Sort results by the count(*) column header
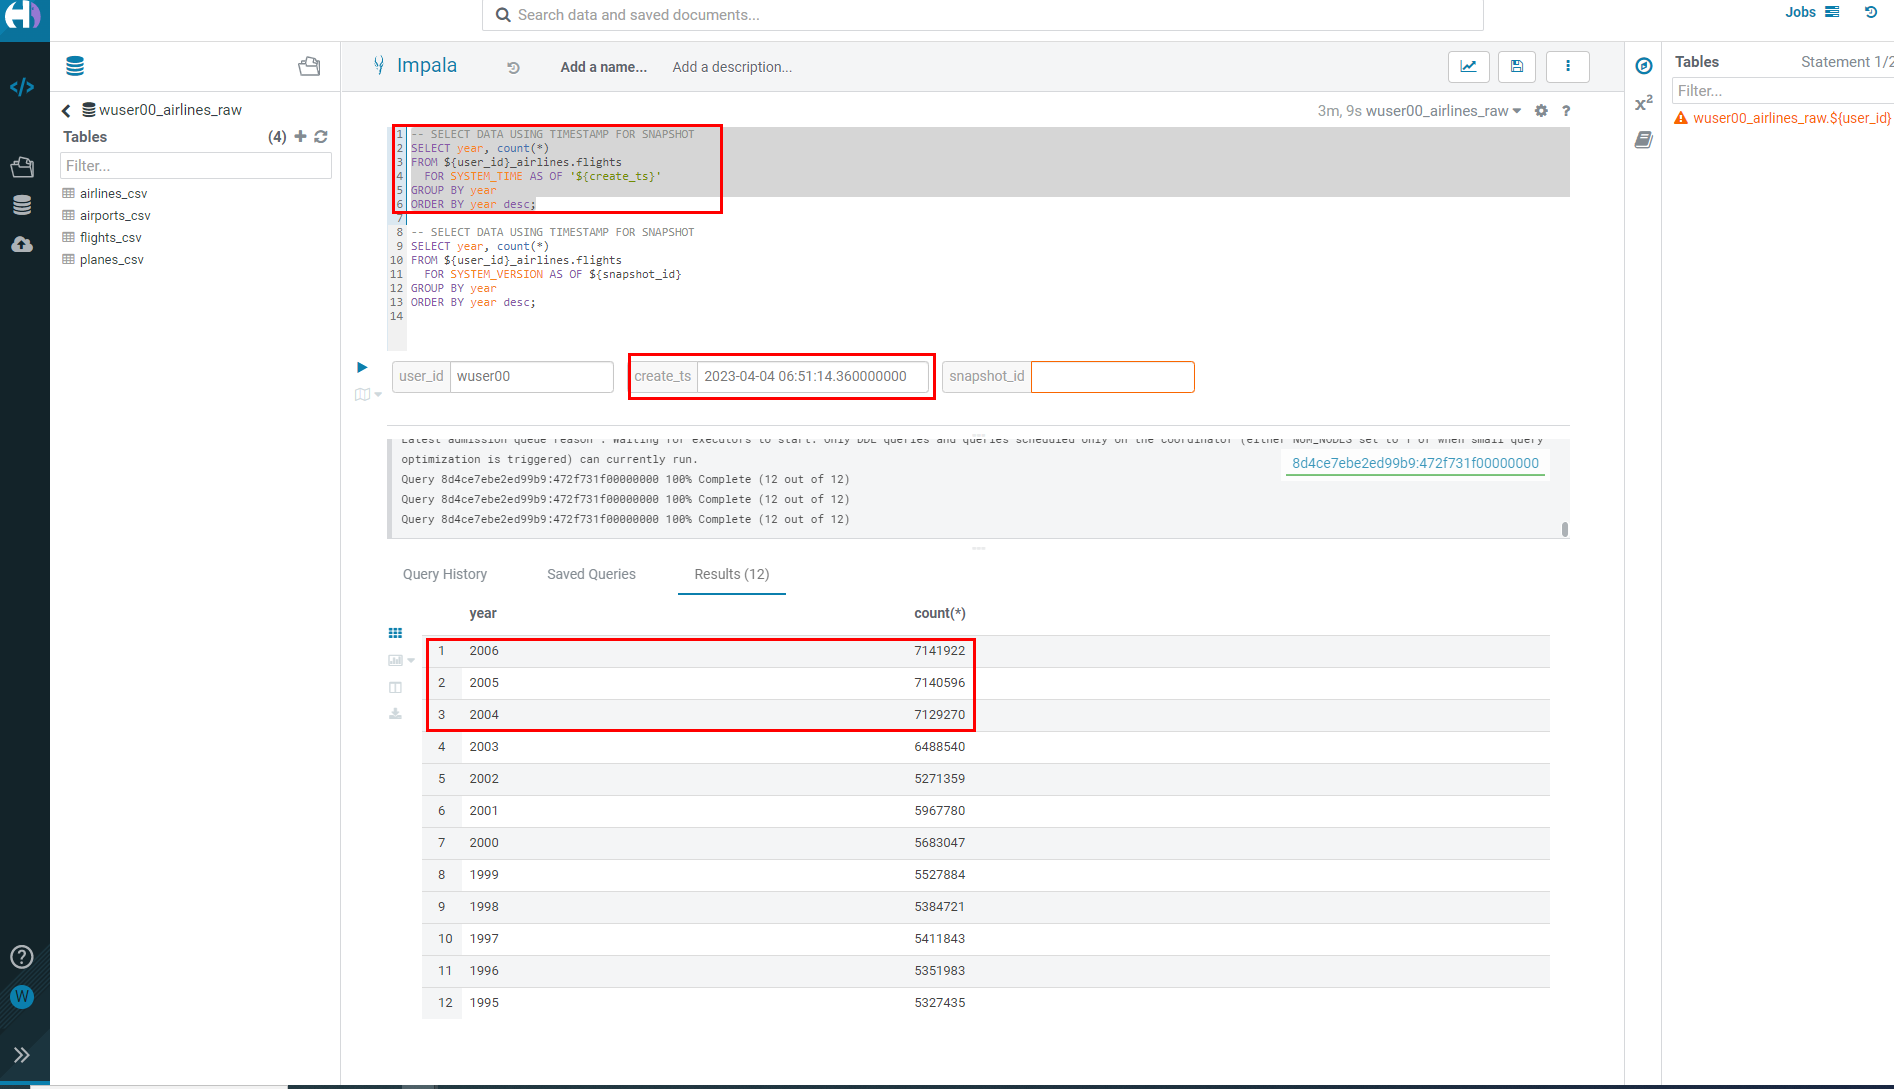Screen dimensions: 1894x1089 point(940,613)
